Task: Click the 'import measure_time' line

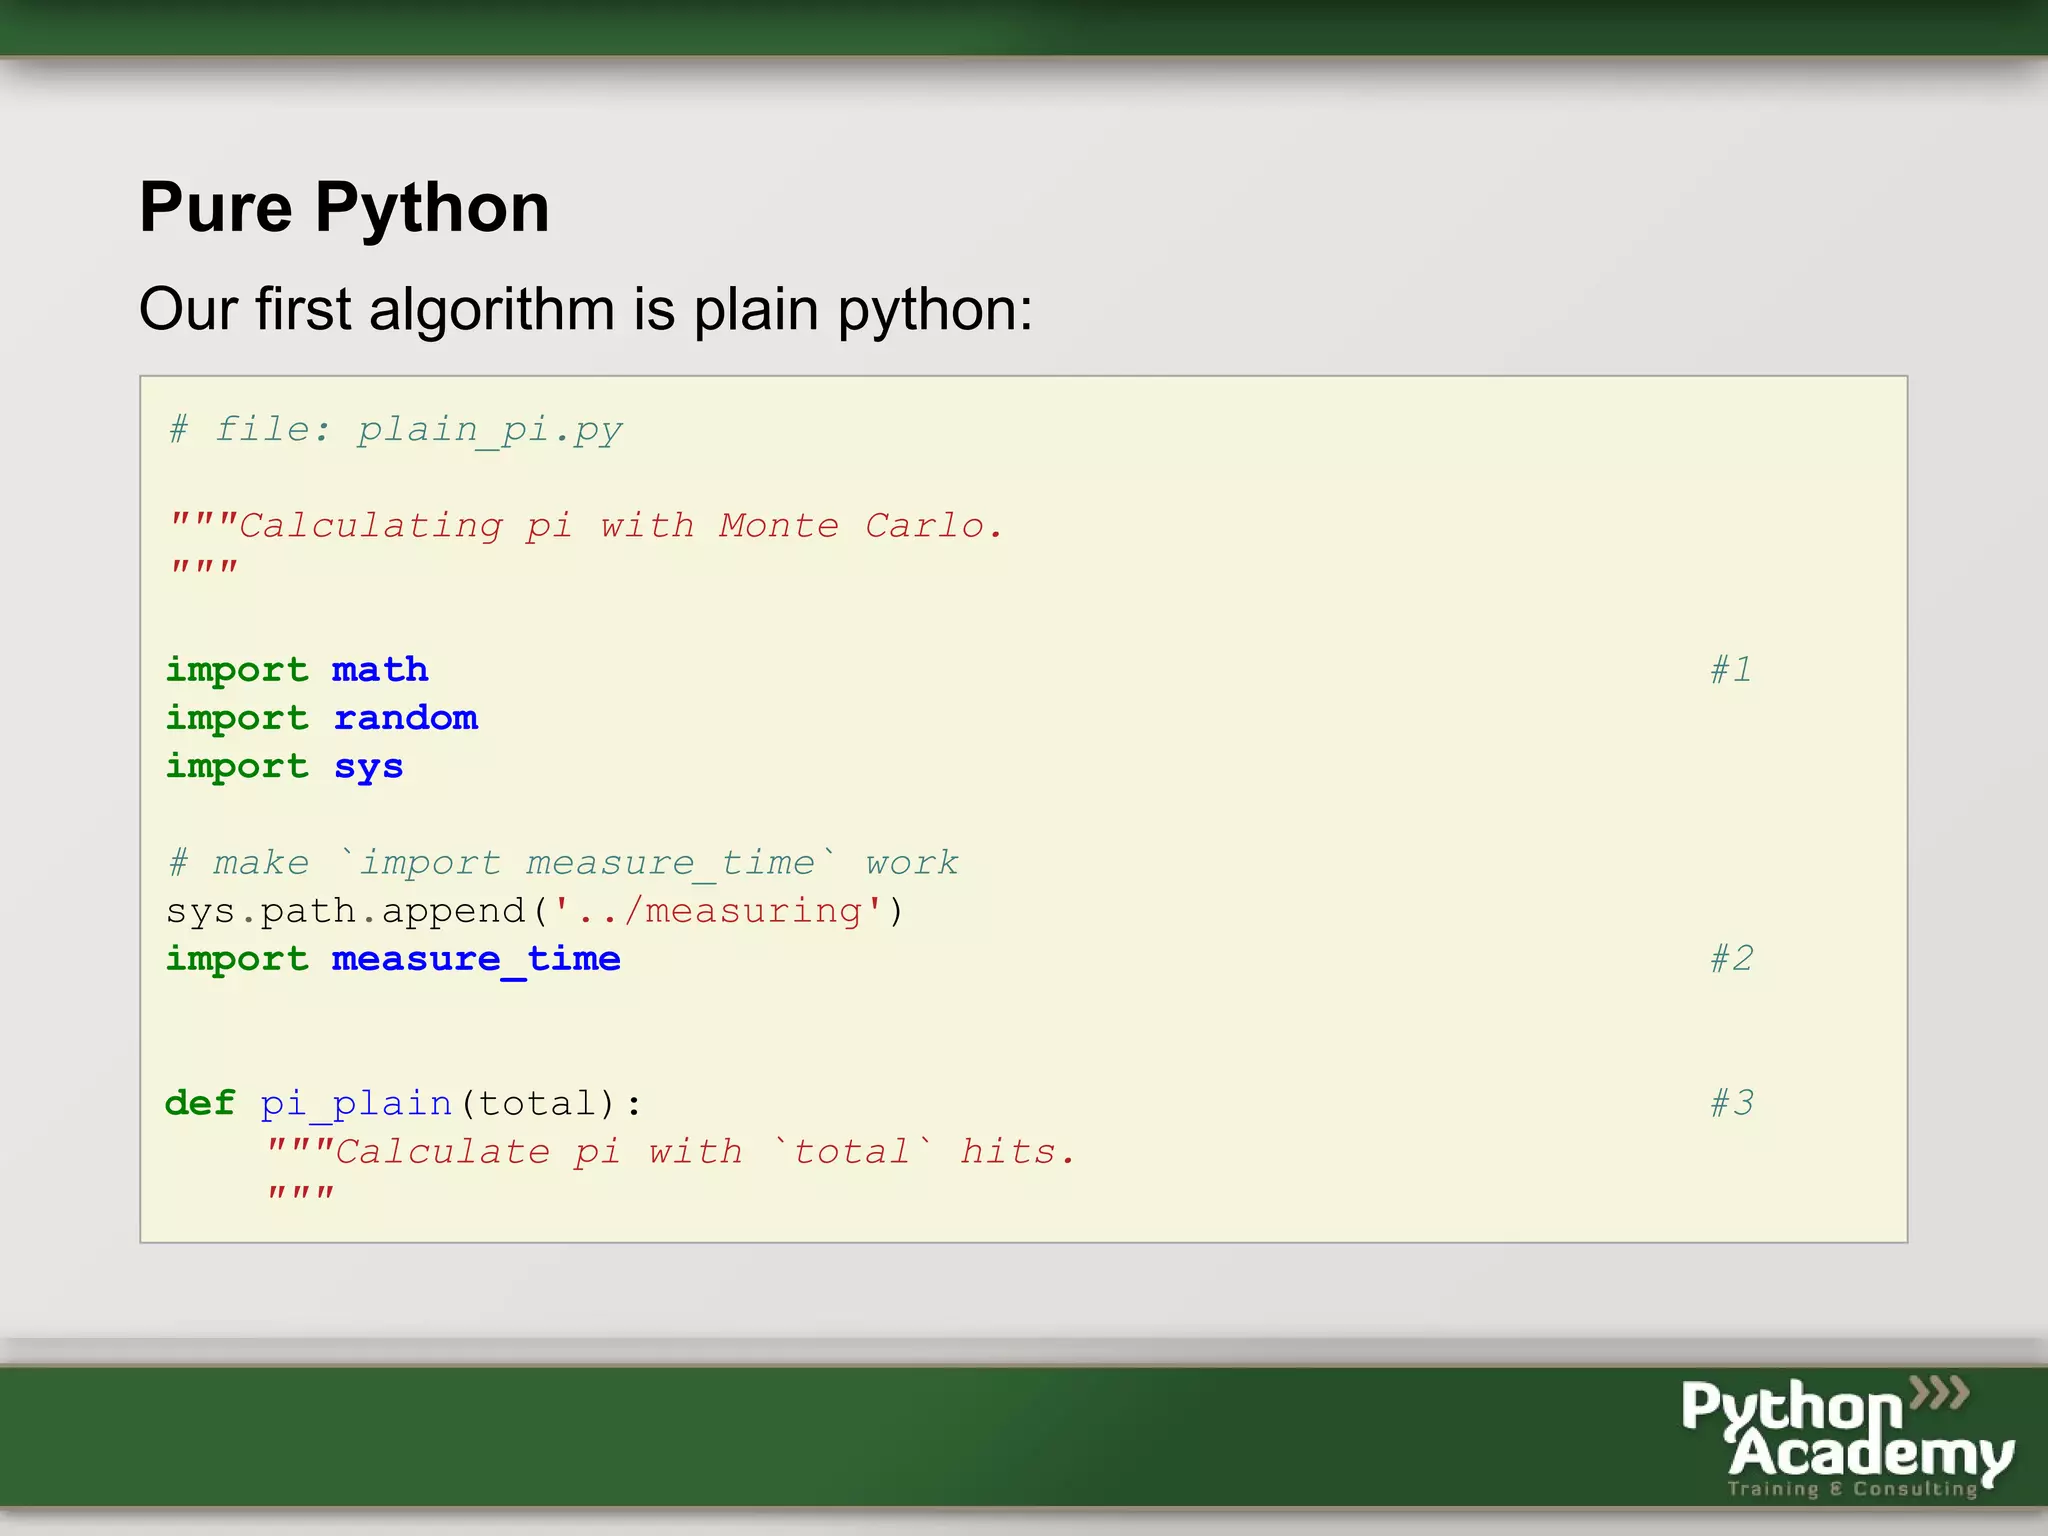Action: tap(393, 959)
